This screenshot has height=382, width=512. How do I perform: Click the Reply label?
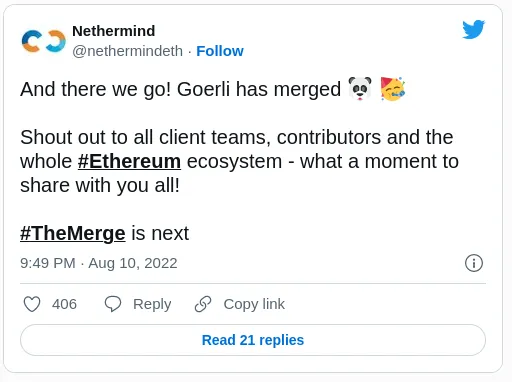[152, 304]
